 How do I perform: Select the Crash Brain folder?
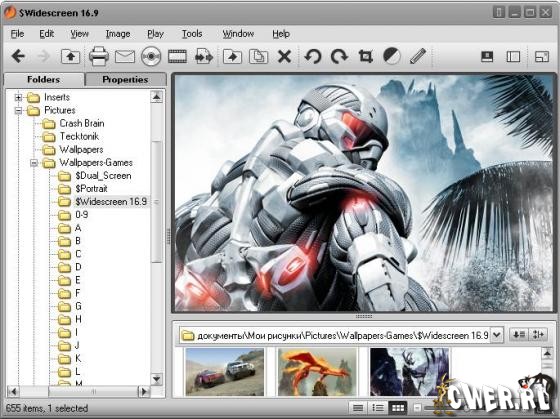coord(81,124)
